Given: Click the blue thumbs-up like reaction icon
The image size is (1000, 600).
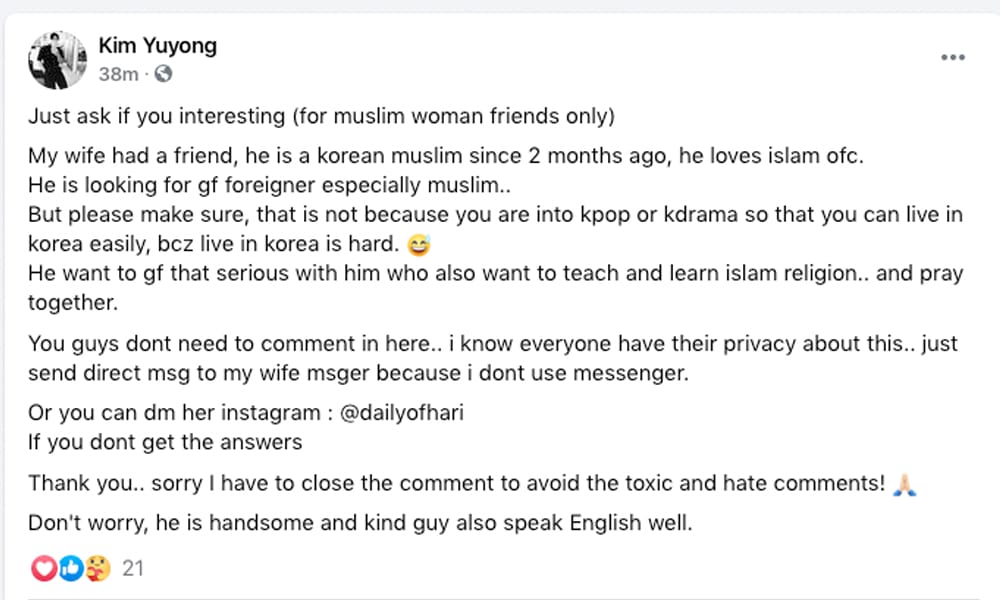Looking at the screenshot, I should [70, 568].
